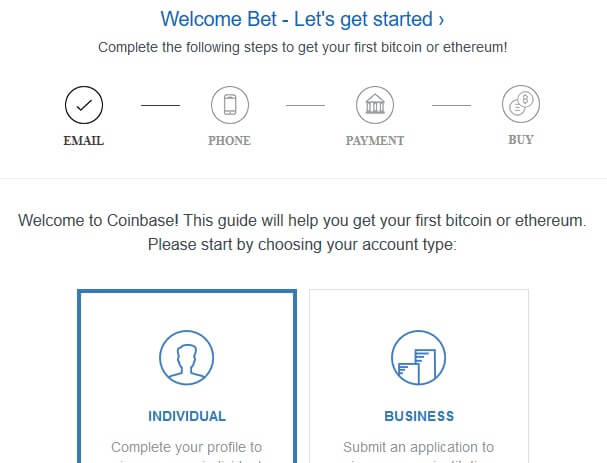
Task: Click the BUSINESS title text
Action: 419,416
